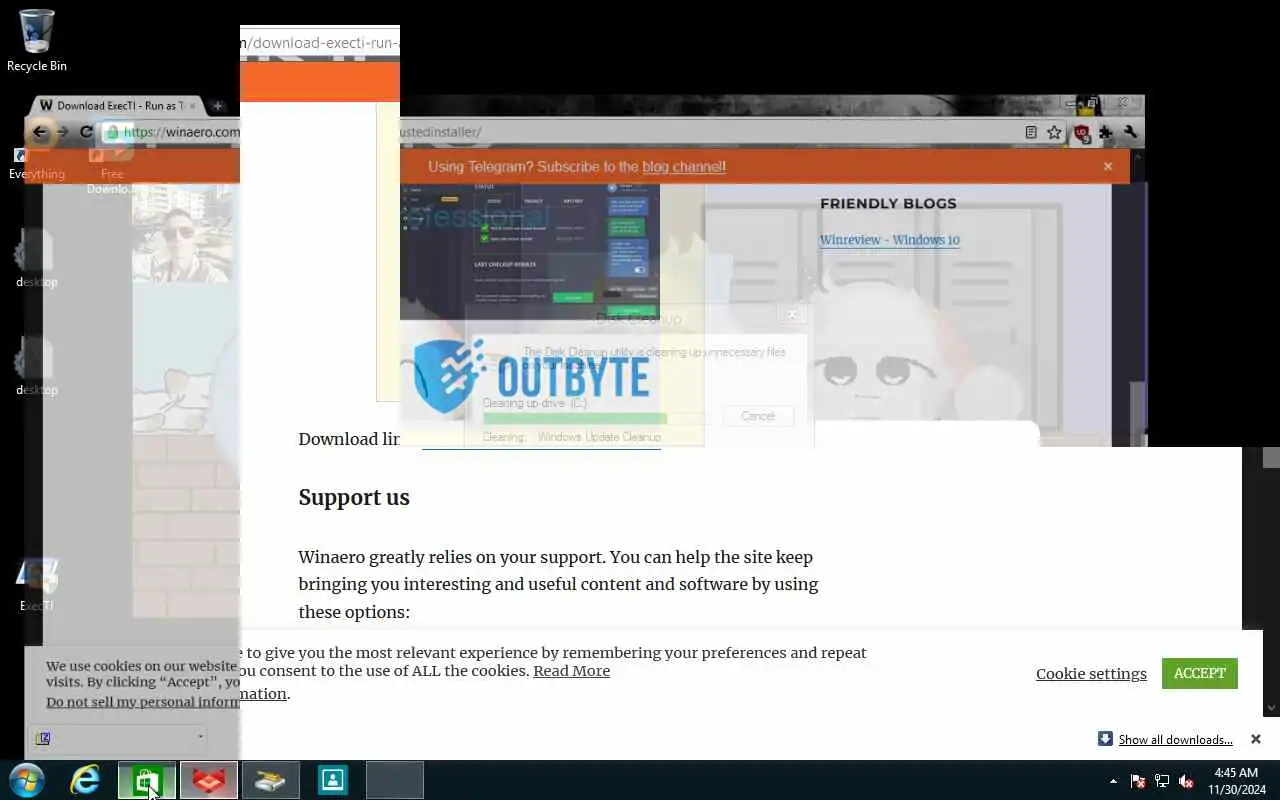This screenshot has width=1280, height=800.
Task: Click the Support us heading
Action: [x=354, y=497]
